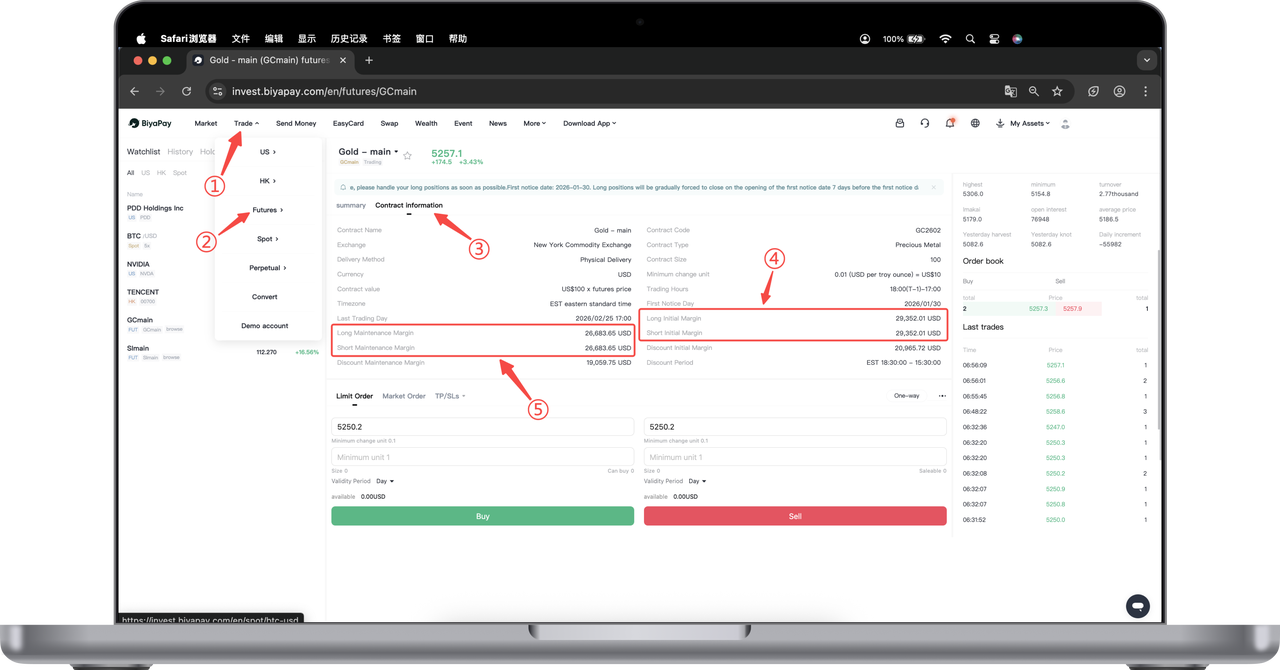Open the language globe icon
Viewport: 1280px width, 670px height.
(x=975, y=123)
